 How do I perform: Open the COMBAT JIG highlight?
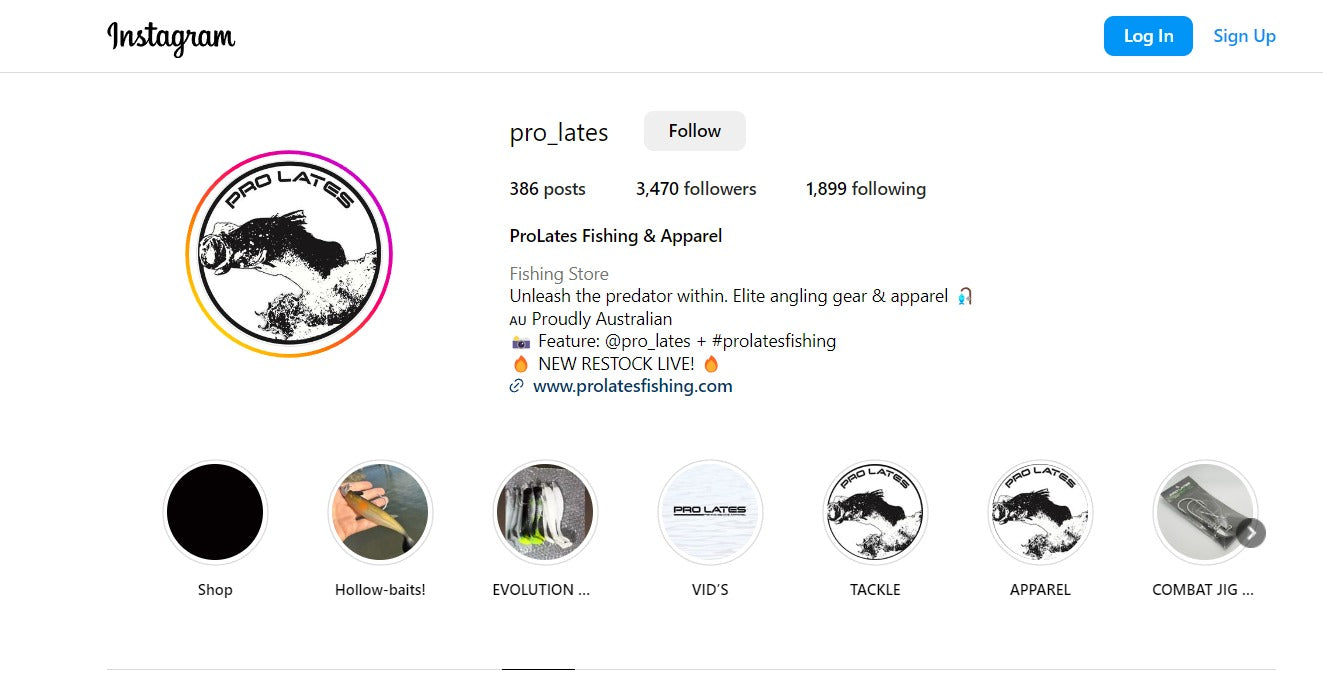[x=1205, y=513]
